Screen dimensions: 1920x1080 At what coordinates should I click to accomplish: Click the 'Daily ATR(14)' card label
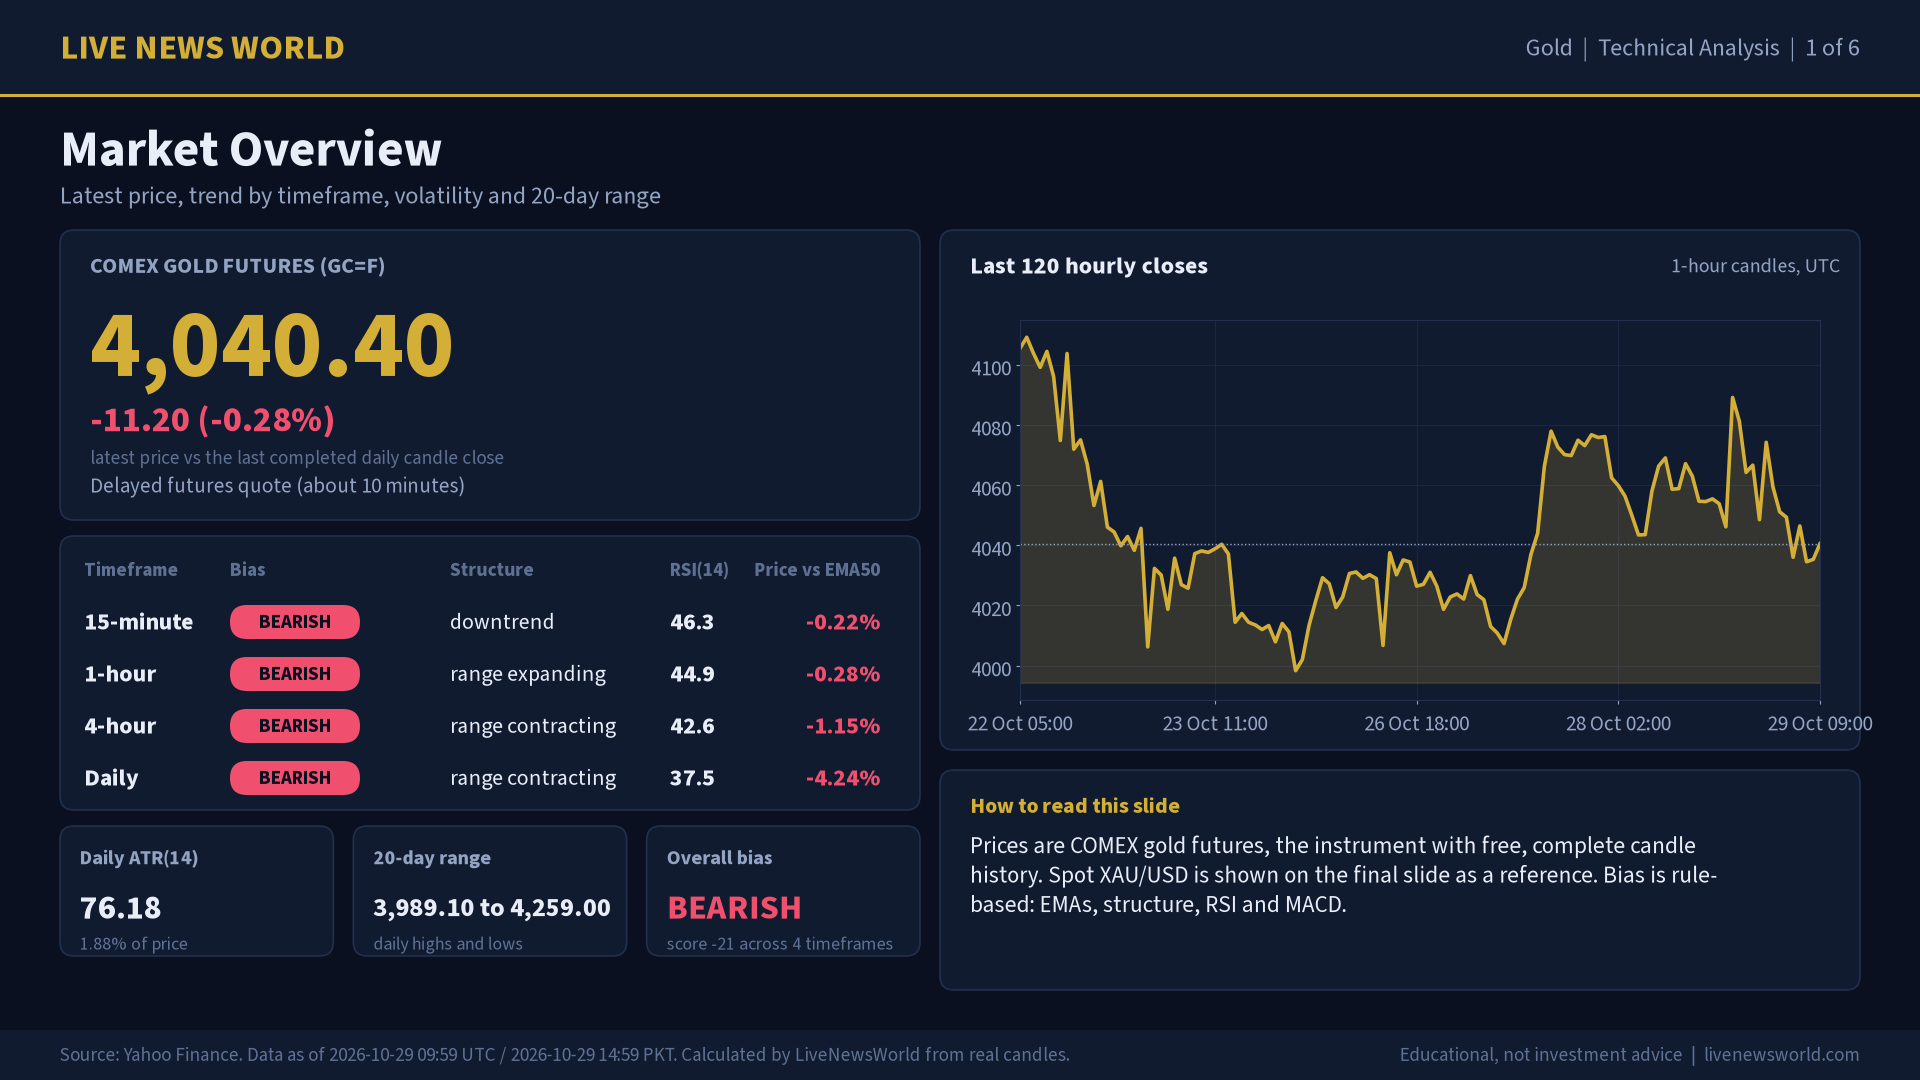pos(139,858)
